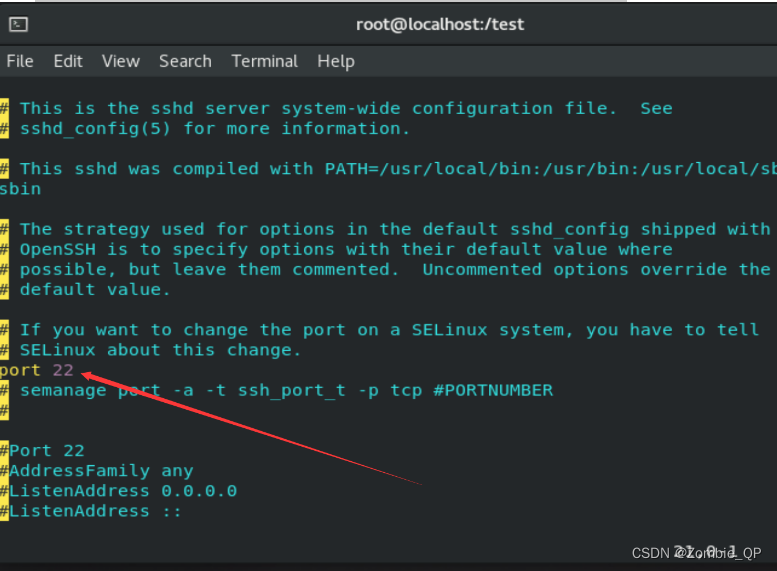Open the Help menu

(336, 61)
